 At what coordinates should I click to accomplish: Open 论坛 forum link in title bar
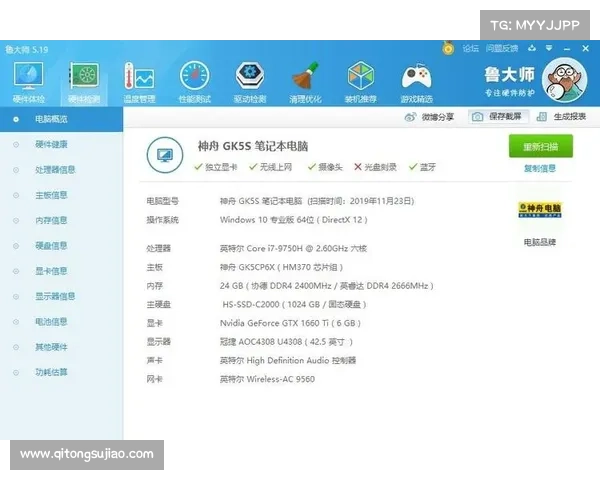coord(469,48)
